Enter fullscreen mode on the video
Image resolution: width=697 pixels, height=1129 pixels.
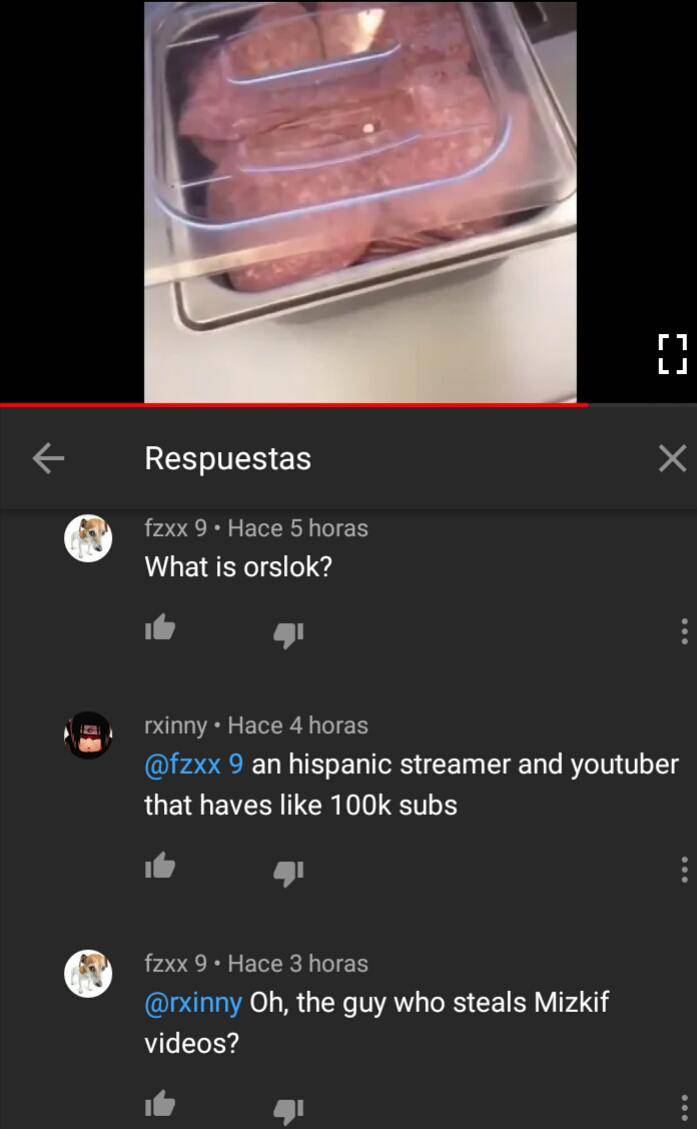pos(673,354)
